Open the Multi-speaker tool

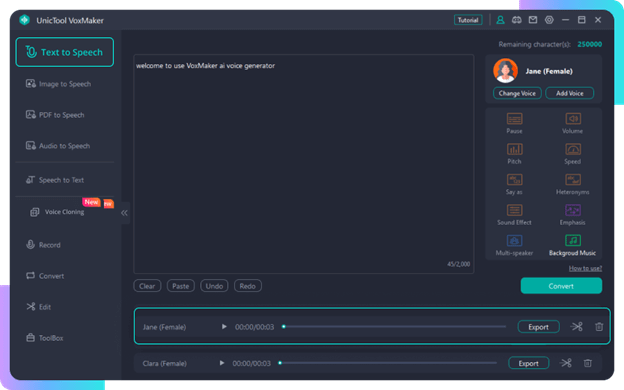click(514, 241)
